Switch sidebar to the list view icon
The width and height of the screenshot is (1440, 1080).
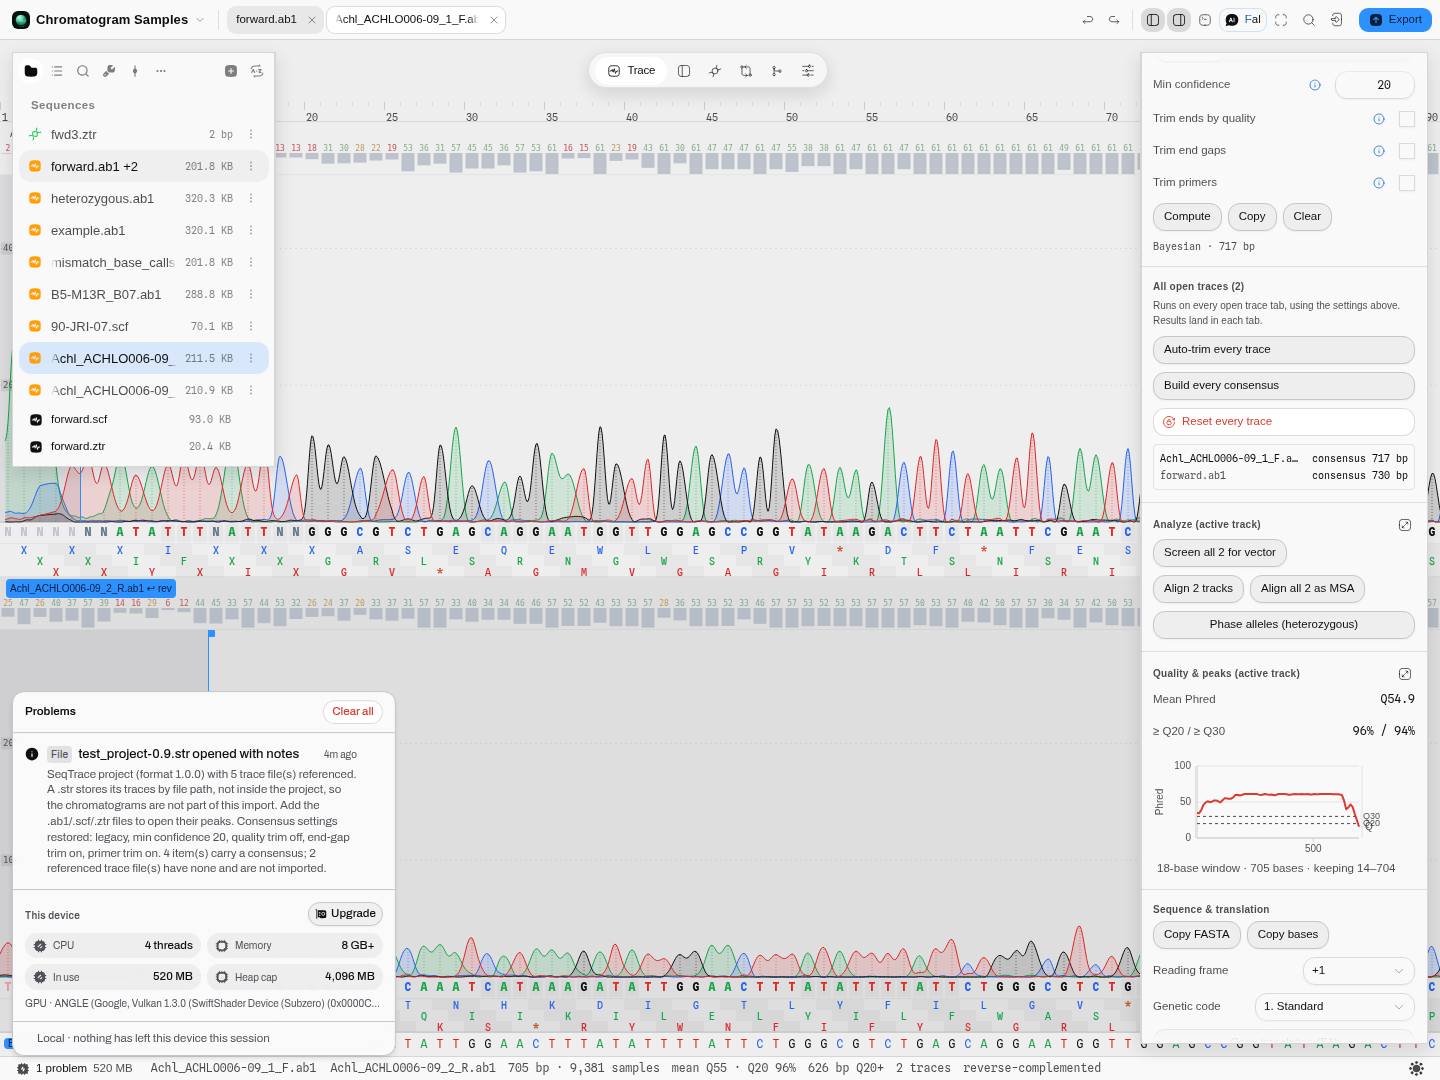57,71
